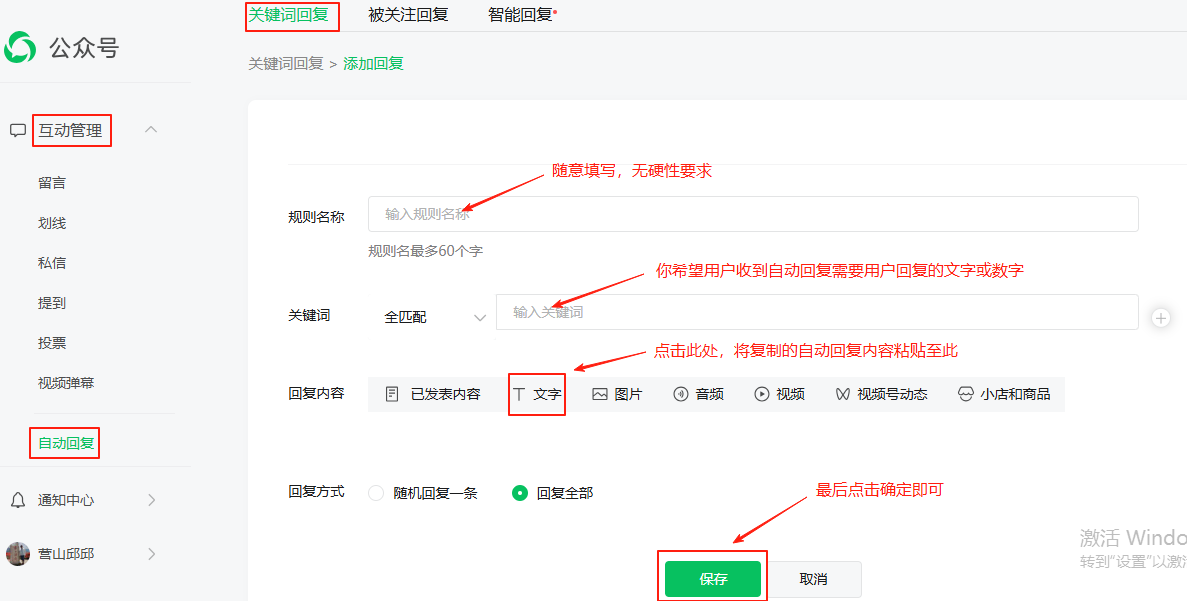Click the 通知中心 bell icon
Viewport: 1187px width, 601px height.
click(17, 500)
